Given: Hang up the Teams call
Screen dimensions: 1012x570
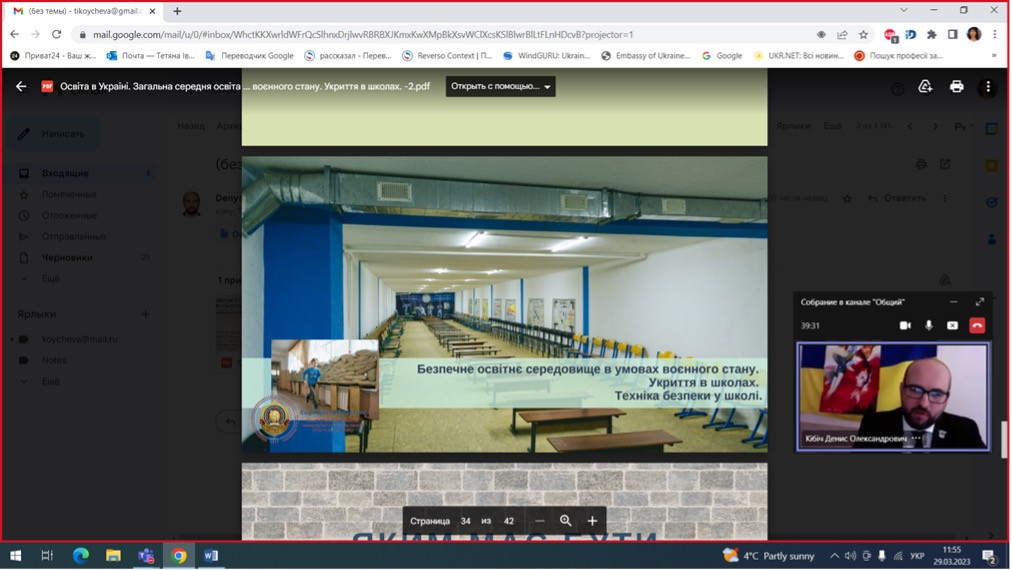Looking at the screenshot, I should click(x=977, y=325).
